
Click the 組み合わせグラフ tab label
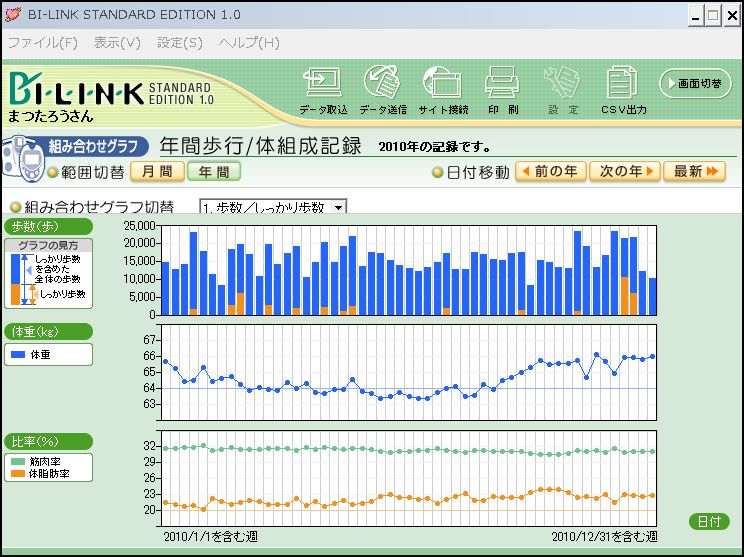click(93, 146)
